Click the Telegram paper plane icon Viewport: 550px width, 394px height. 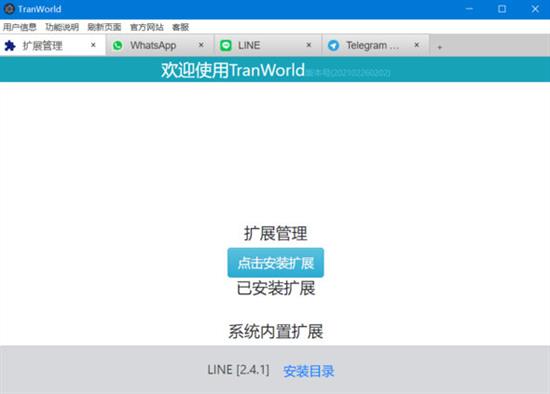(x=333, y=45)
